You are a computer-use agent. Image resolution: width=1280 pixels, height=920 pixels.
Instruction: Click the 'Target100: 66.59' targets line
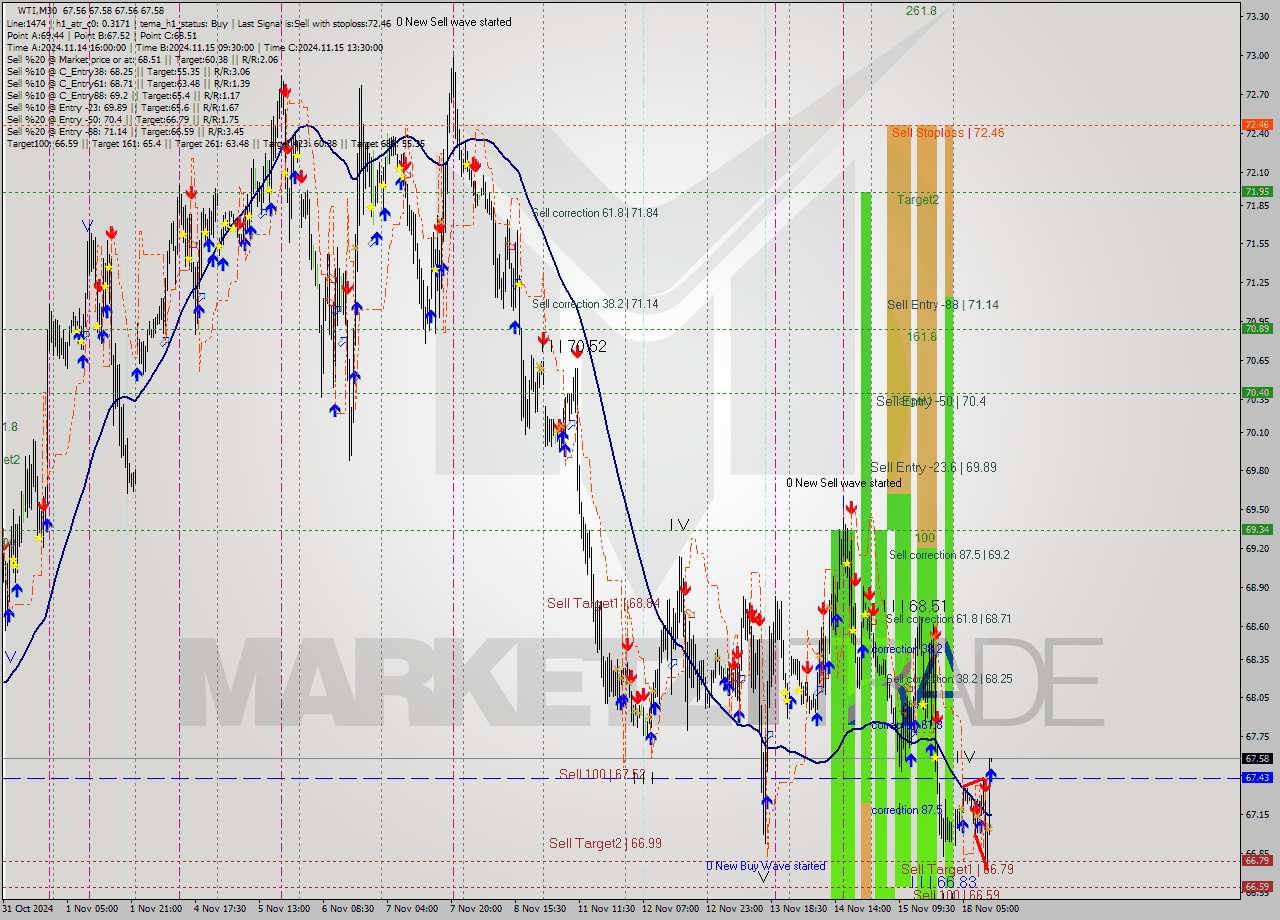215,143
